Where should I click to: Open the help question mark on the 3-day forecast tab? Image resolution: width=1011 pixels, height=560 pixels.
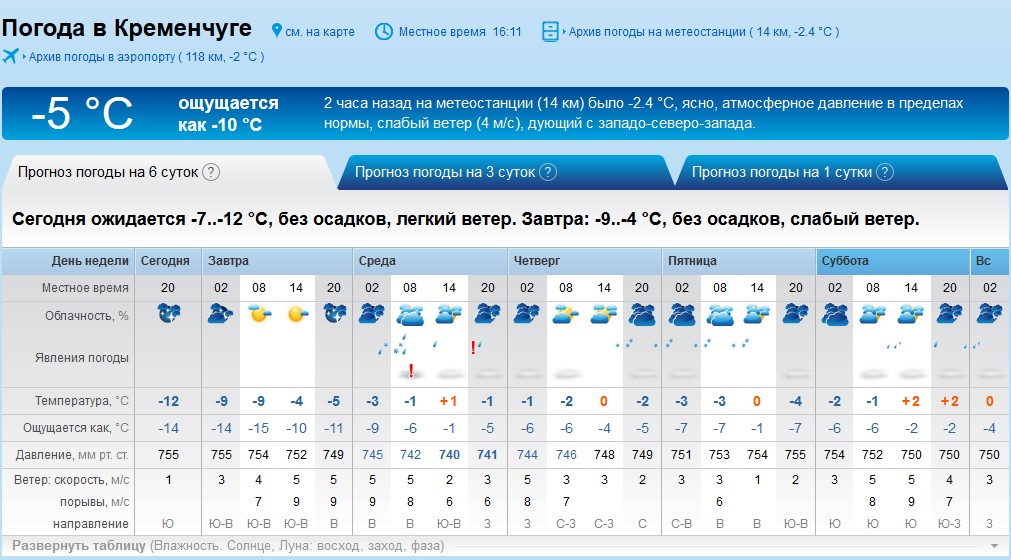[547, 172]
